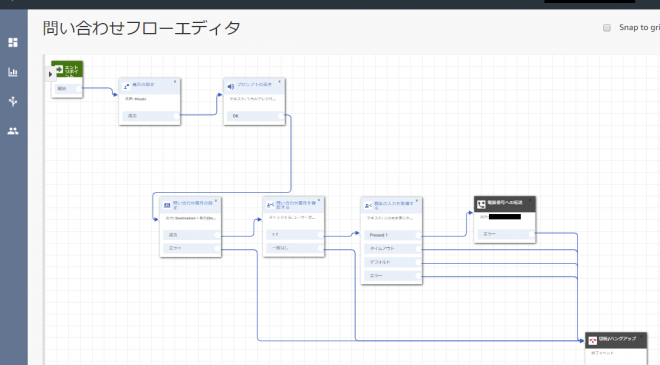Close the voice setting block
This screenshot has width=660, height=365.
pyautogui.click(x=175, y=82)
